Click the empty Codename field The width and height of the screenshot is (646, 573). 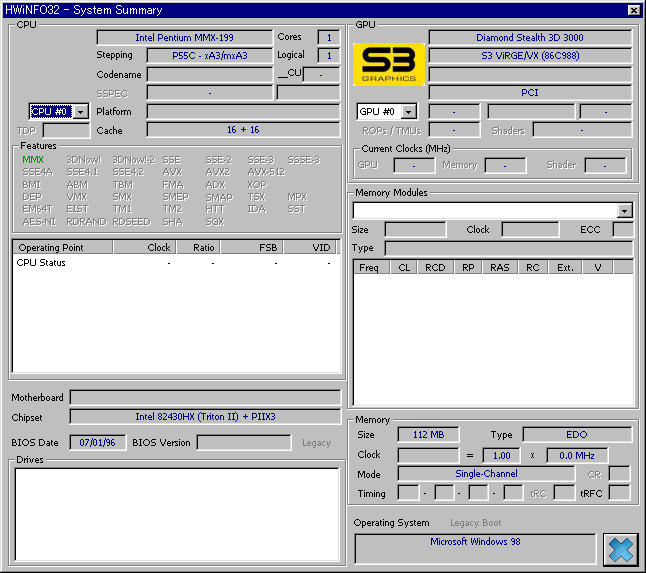[x=210, y=75]
